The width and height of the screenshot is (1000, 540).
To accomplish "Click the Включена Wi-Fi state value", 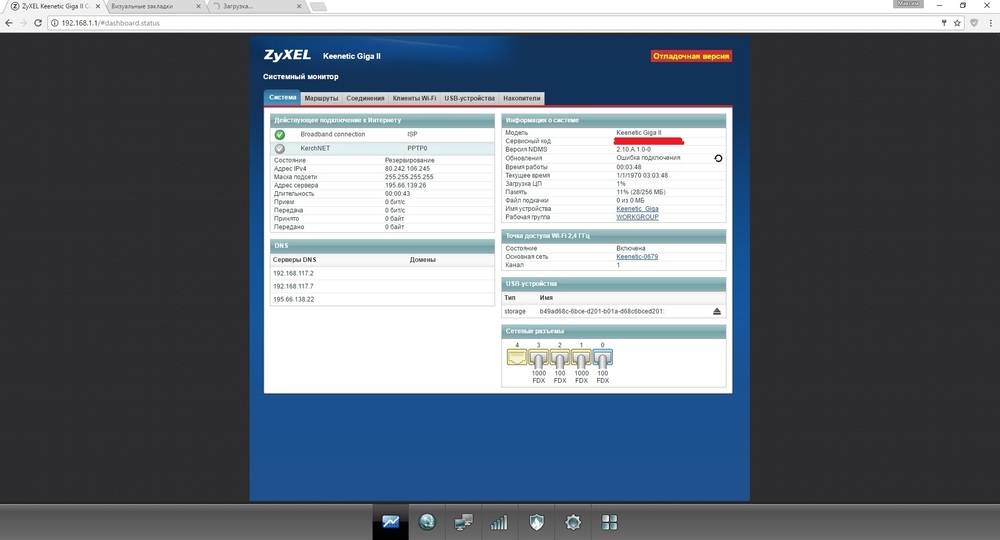I will [x=631, y=249].
